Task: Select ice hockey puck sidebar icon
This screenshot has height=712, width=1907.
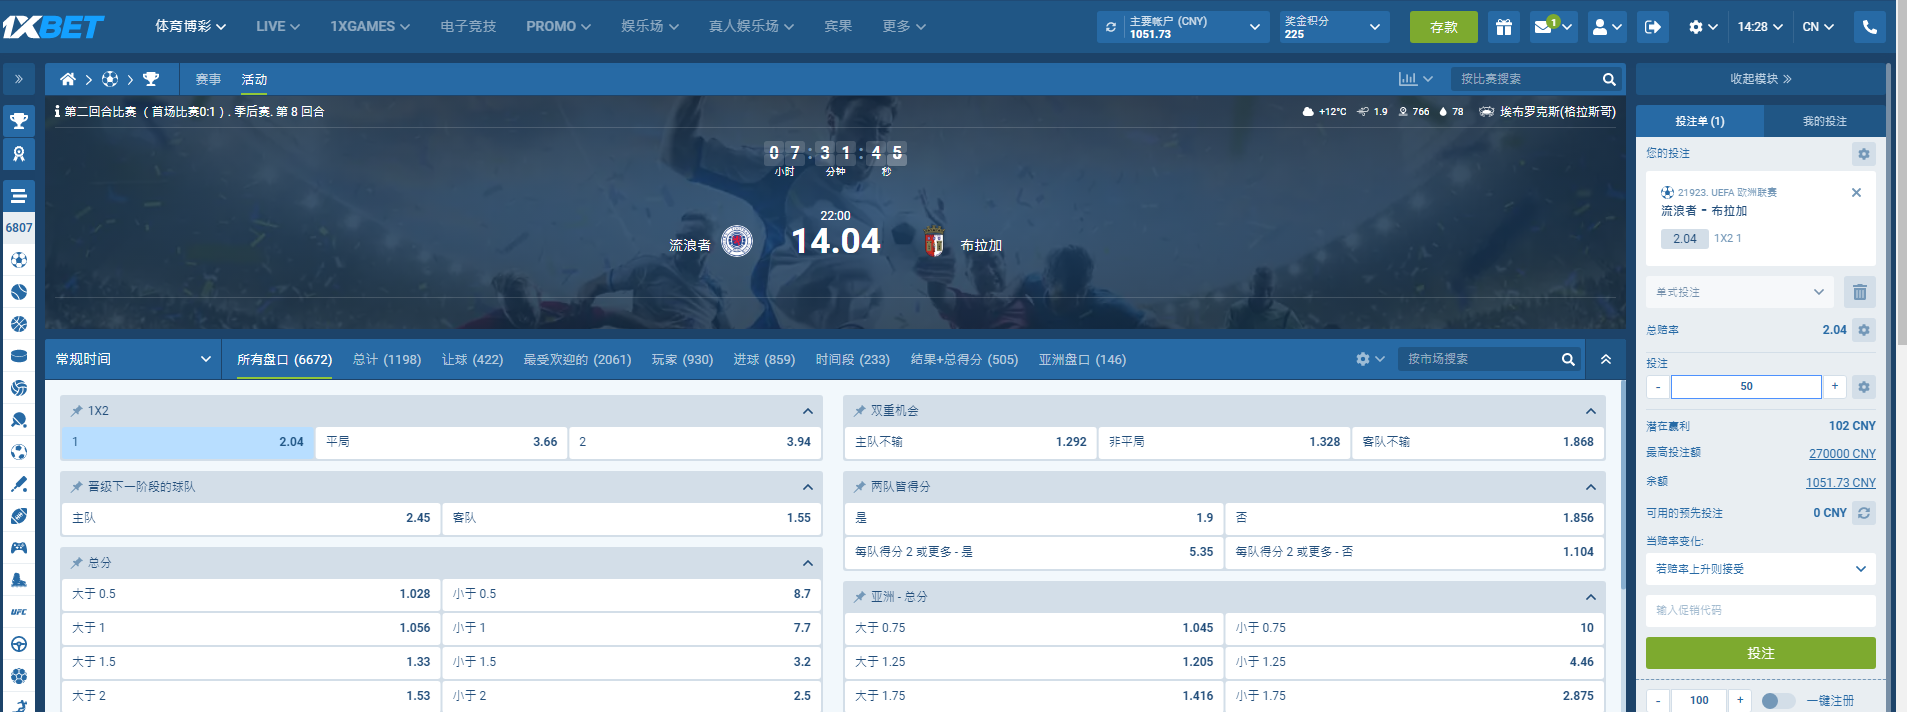Action: click(x=19, y=356)
